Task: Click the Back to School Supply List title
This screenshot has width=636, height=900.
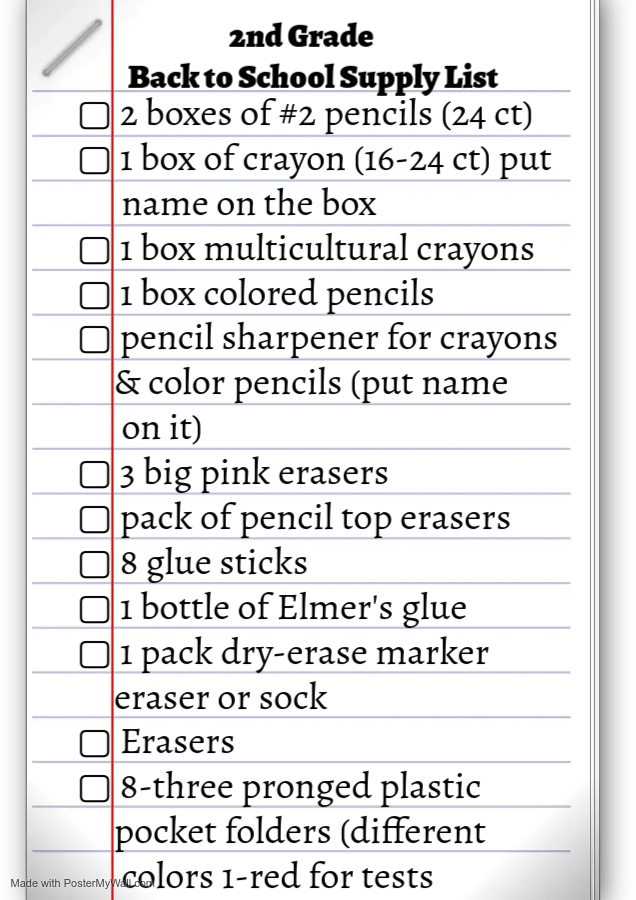Action: pyautogui.click(x=313, y=79)
